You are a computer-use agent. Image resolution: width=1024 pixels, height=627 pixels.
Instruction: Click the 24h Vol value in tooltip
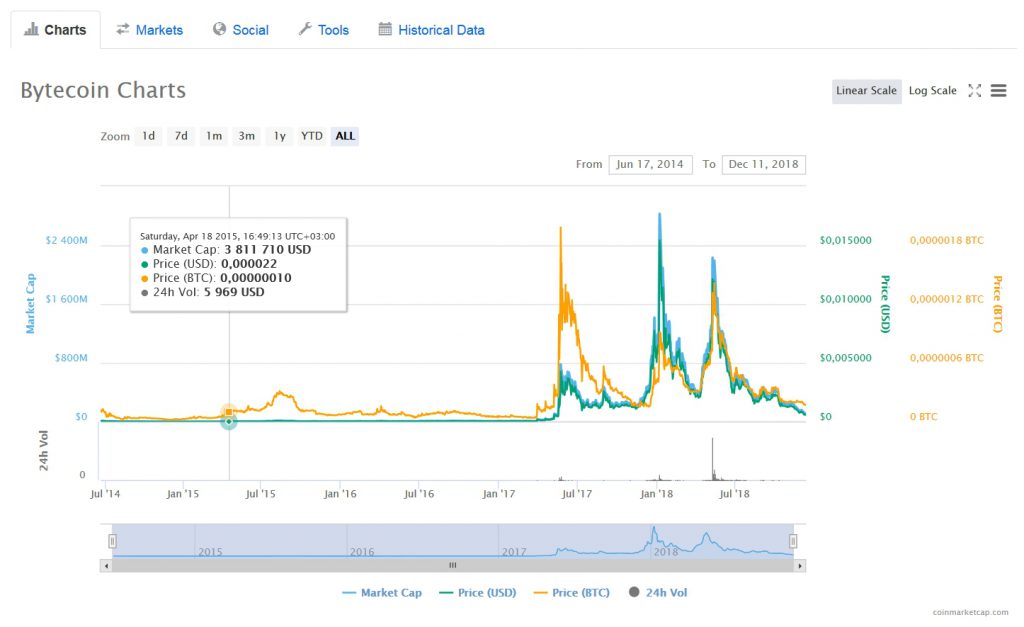[x=234, y=292]
